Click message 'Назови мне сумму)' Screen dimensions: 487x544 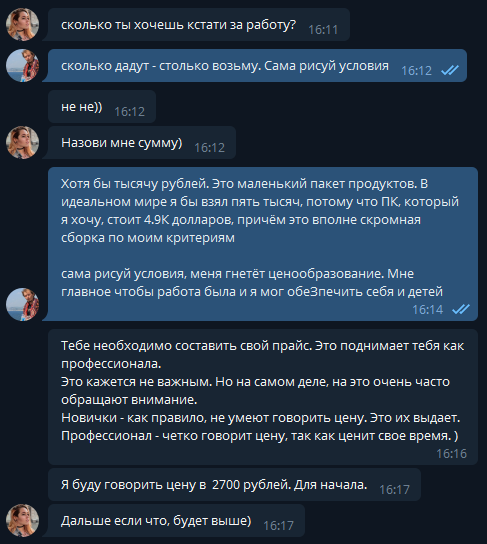pyautogui.click(x=142, y=143)
